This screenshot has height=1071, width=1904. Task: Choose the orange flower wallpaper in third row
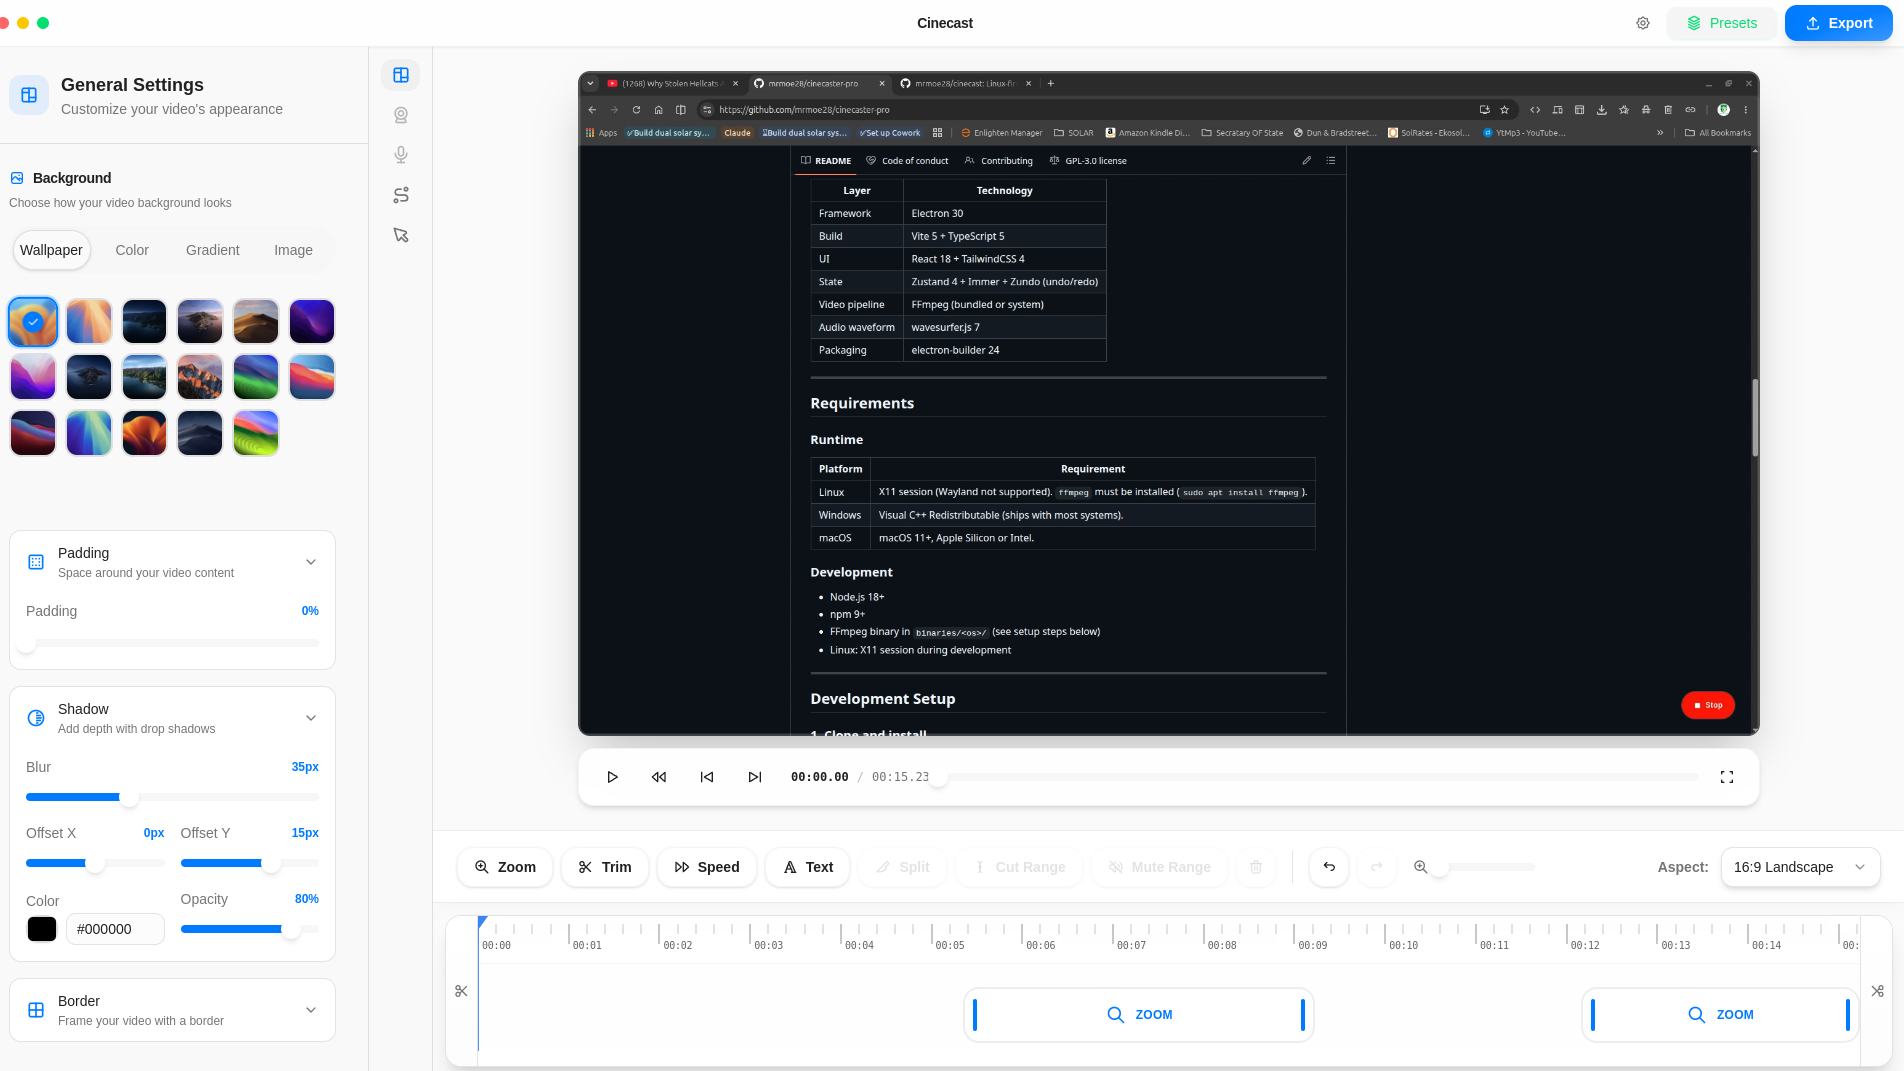click(x=144, y=434)
